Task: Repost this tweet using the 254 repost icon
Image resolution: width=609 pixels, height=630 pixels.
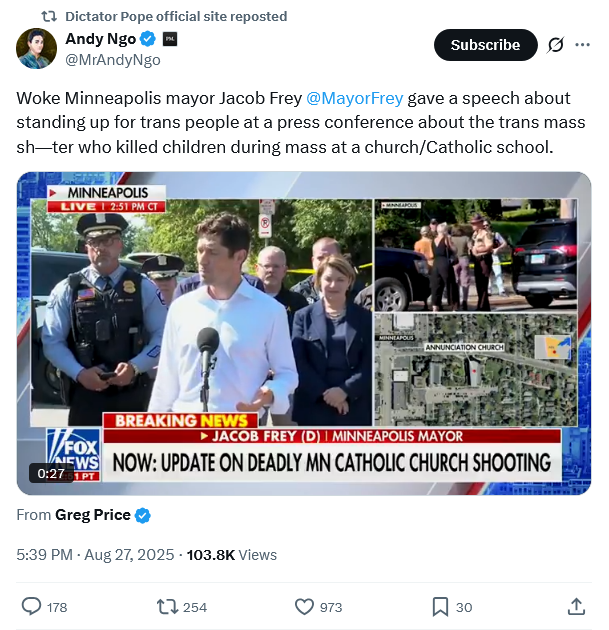Action: pos(167,606)
